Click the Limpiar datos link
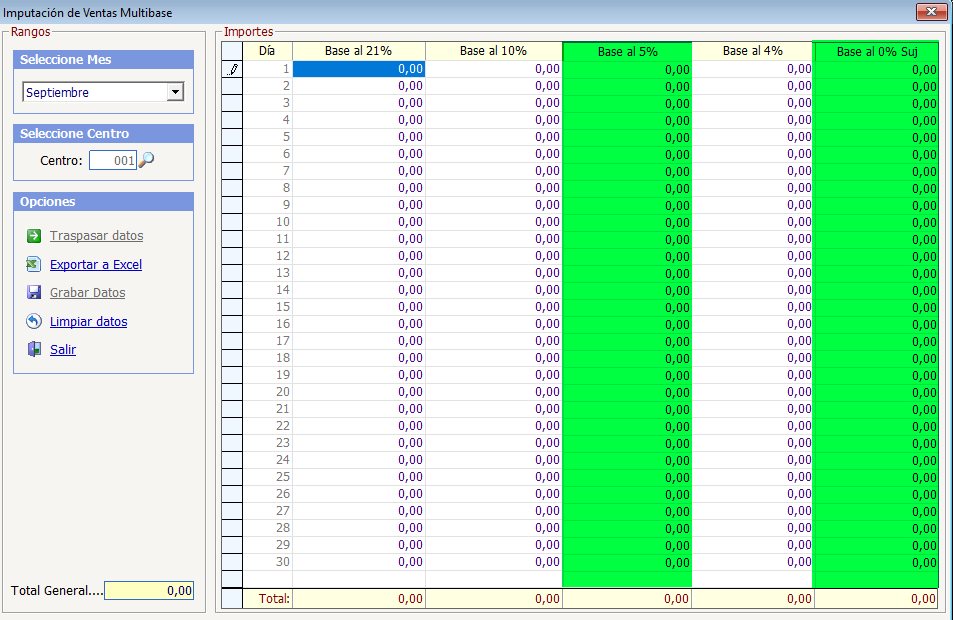This screenshot has width=953, height=620. click(x=88, y=322)
